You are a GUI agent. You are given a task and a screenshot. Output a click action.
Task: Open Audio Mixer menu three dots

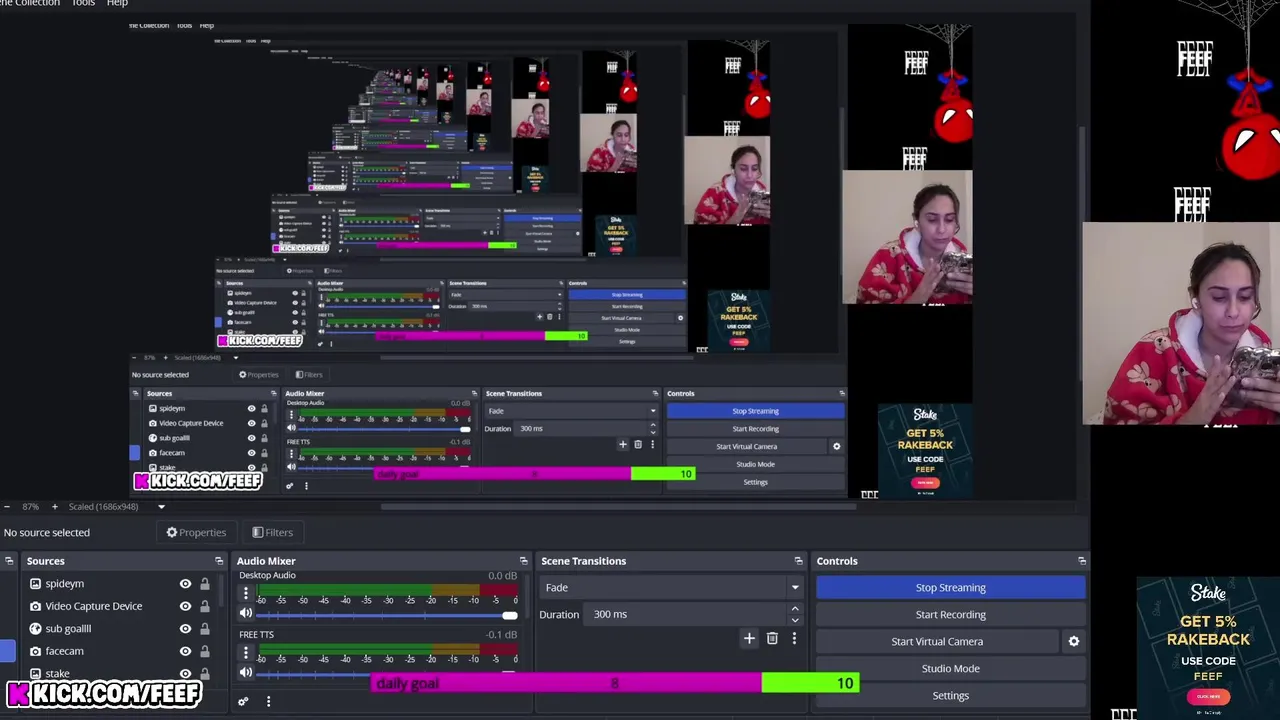pyautogui.click(x=268, y=702)
